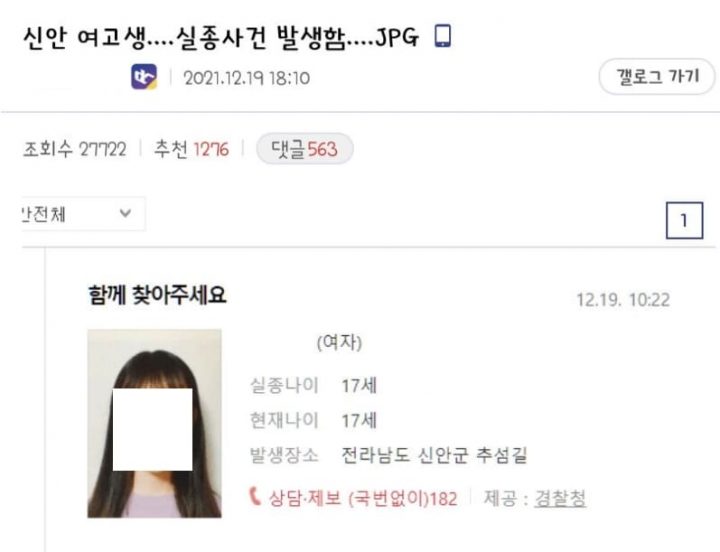Open the 갤로그 가기 button
This screenshot has height=552, width=720.
click(x=657, y=76)
